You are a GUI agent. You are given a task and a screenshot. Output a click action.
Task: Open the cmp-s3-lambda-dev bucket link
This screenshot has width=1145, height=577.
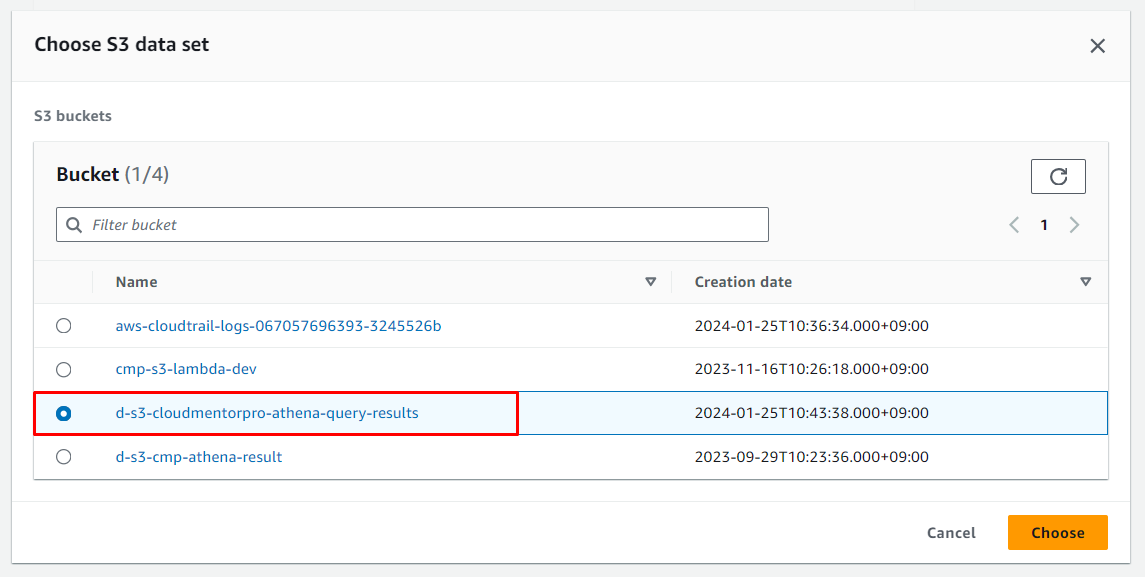click(x=186, y=369)
